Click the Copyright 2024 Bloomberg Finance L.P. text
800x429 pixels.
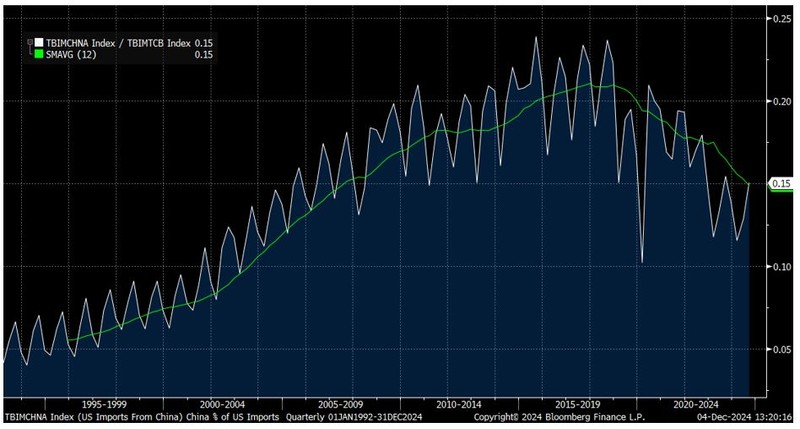(x=560, y=417)
